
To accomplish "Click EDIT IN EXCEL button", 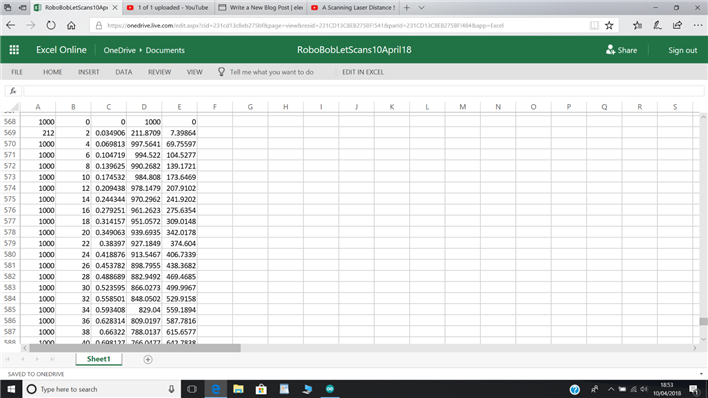I will [x=363, y=72].
